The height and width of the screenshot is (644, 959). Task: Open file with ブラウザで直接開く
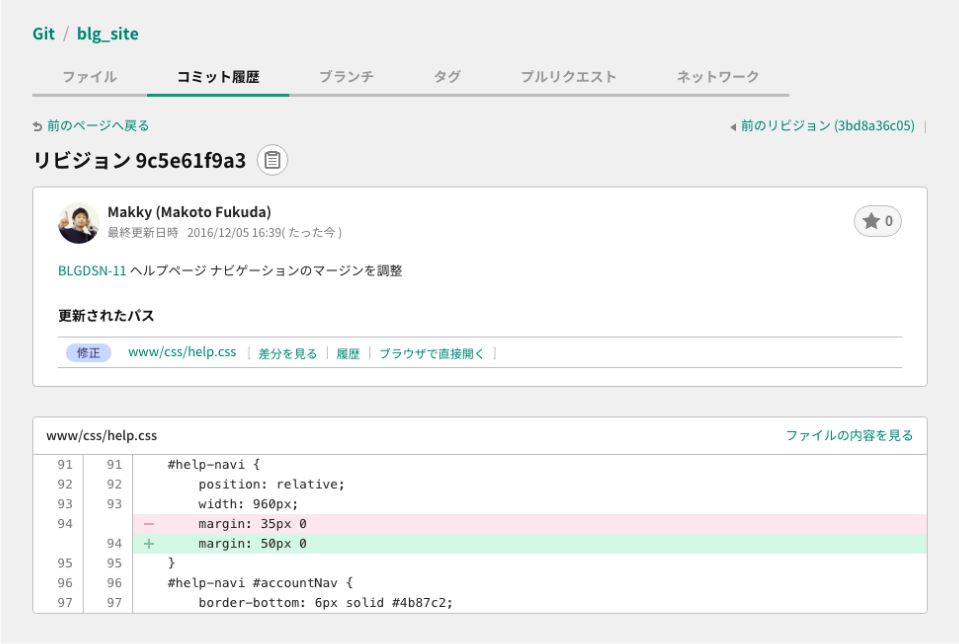coord(431,353)
